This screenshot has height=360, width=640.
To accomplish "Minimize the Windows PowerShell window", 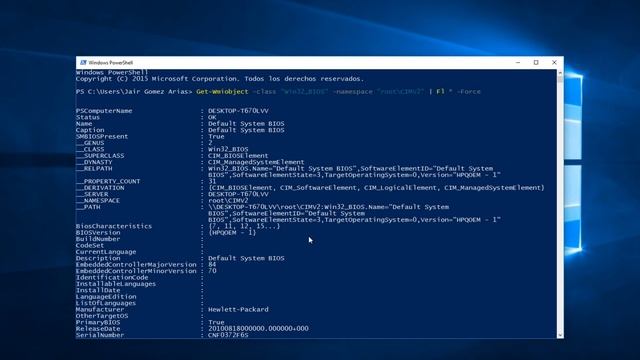I will [518, 62].
